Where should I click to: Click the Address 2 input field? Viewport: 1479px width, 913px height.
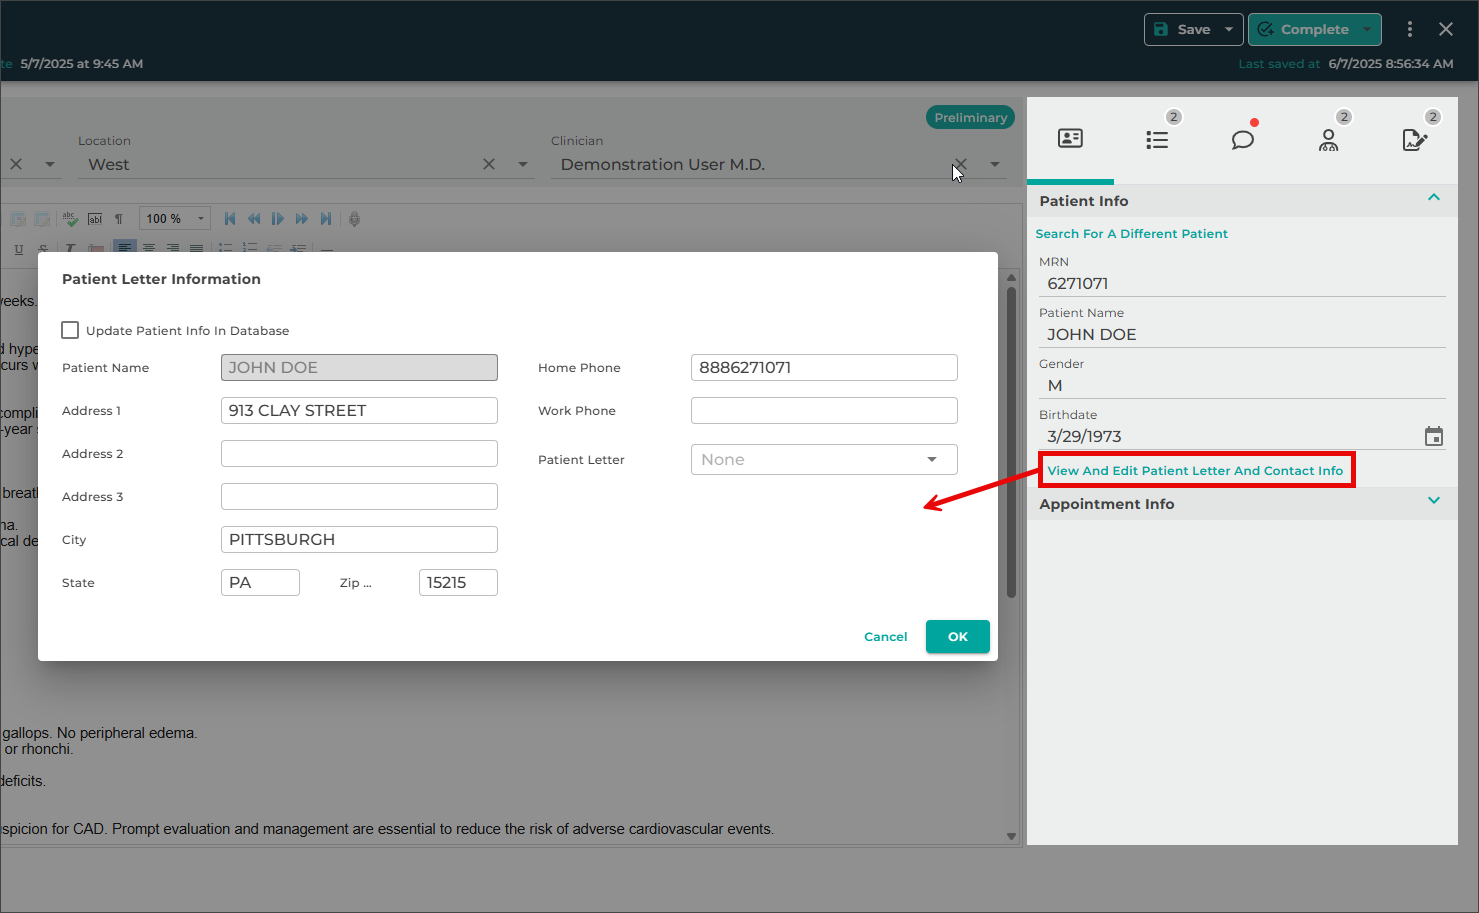click(x=359, y=454)
